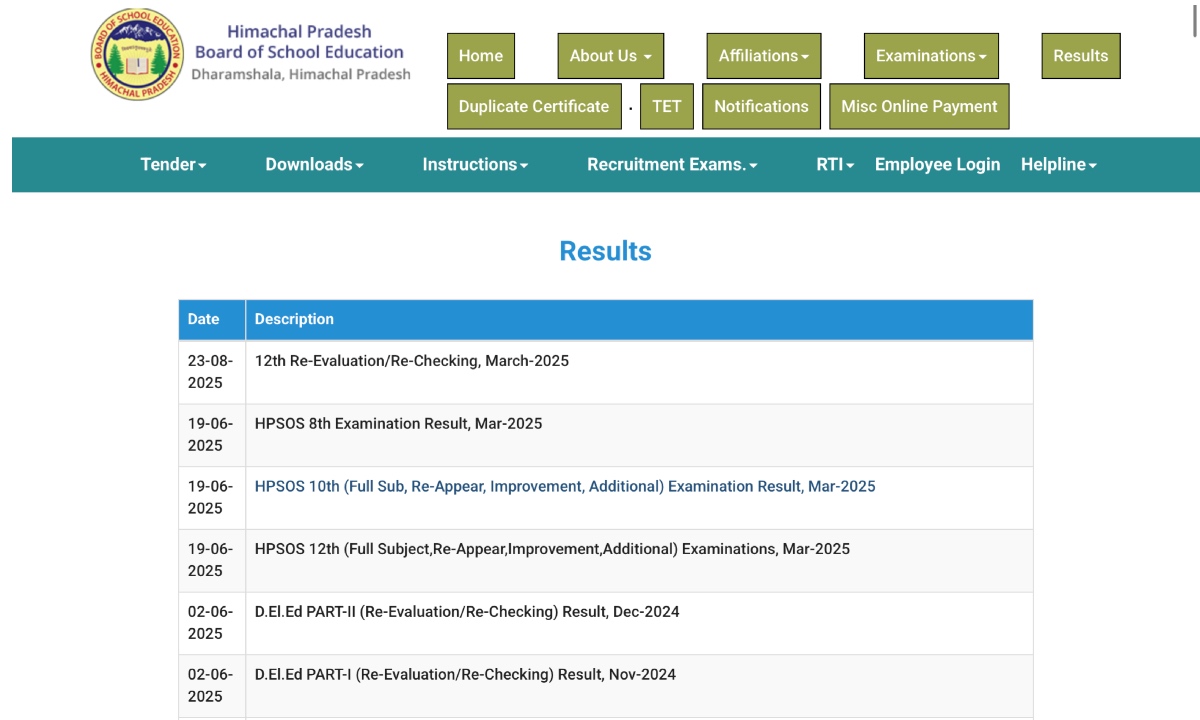Expand the Affiliations dropdown
Image resolution: width=1200 pixels, height=720 pixels.
764,56
